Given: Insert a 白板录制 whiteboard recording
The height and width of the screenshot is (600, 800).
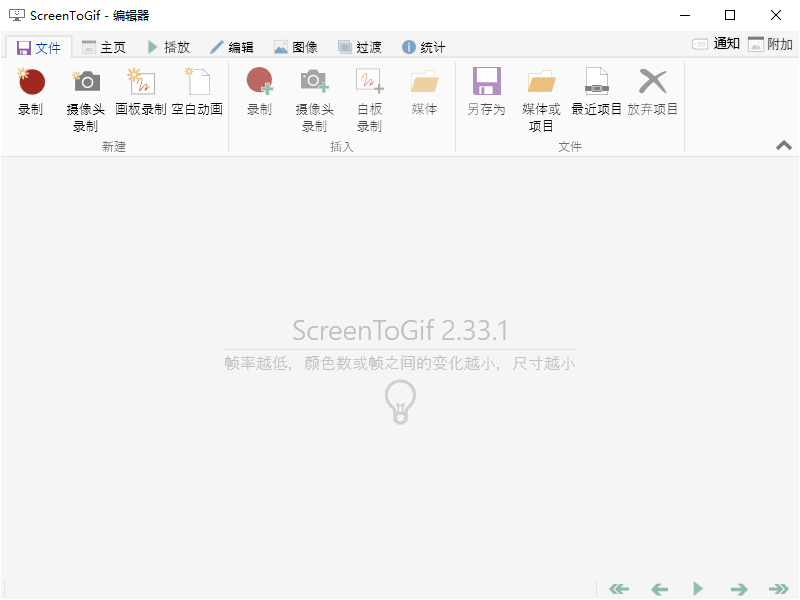Looking at the screenshot, I should [x=369, y=82].
